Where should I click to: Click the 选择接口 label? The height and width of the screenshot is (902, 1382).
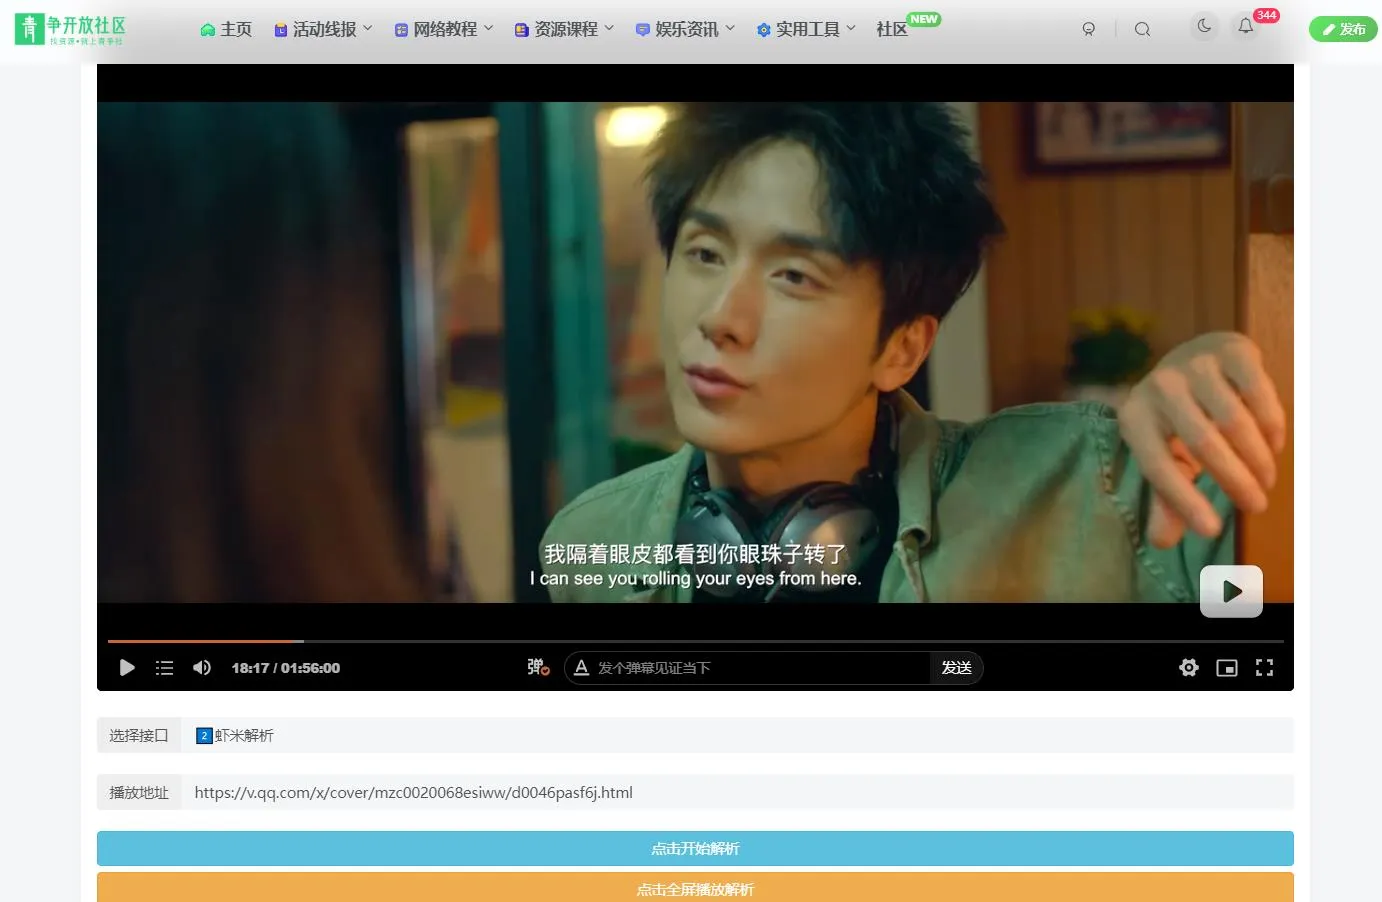click(x=139, y=736)
